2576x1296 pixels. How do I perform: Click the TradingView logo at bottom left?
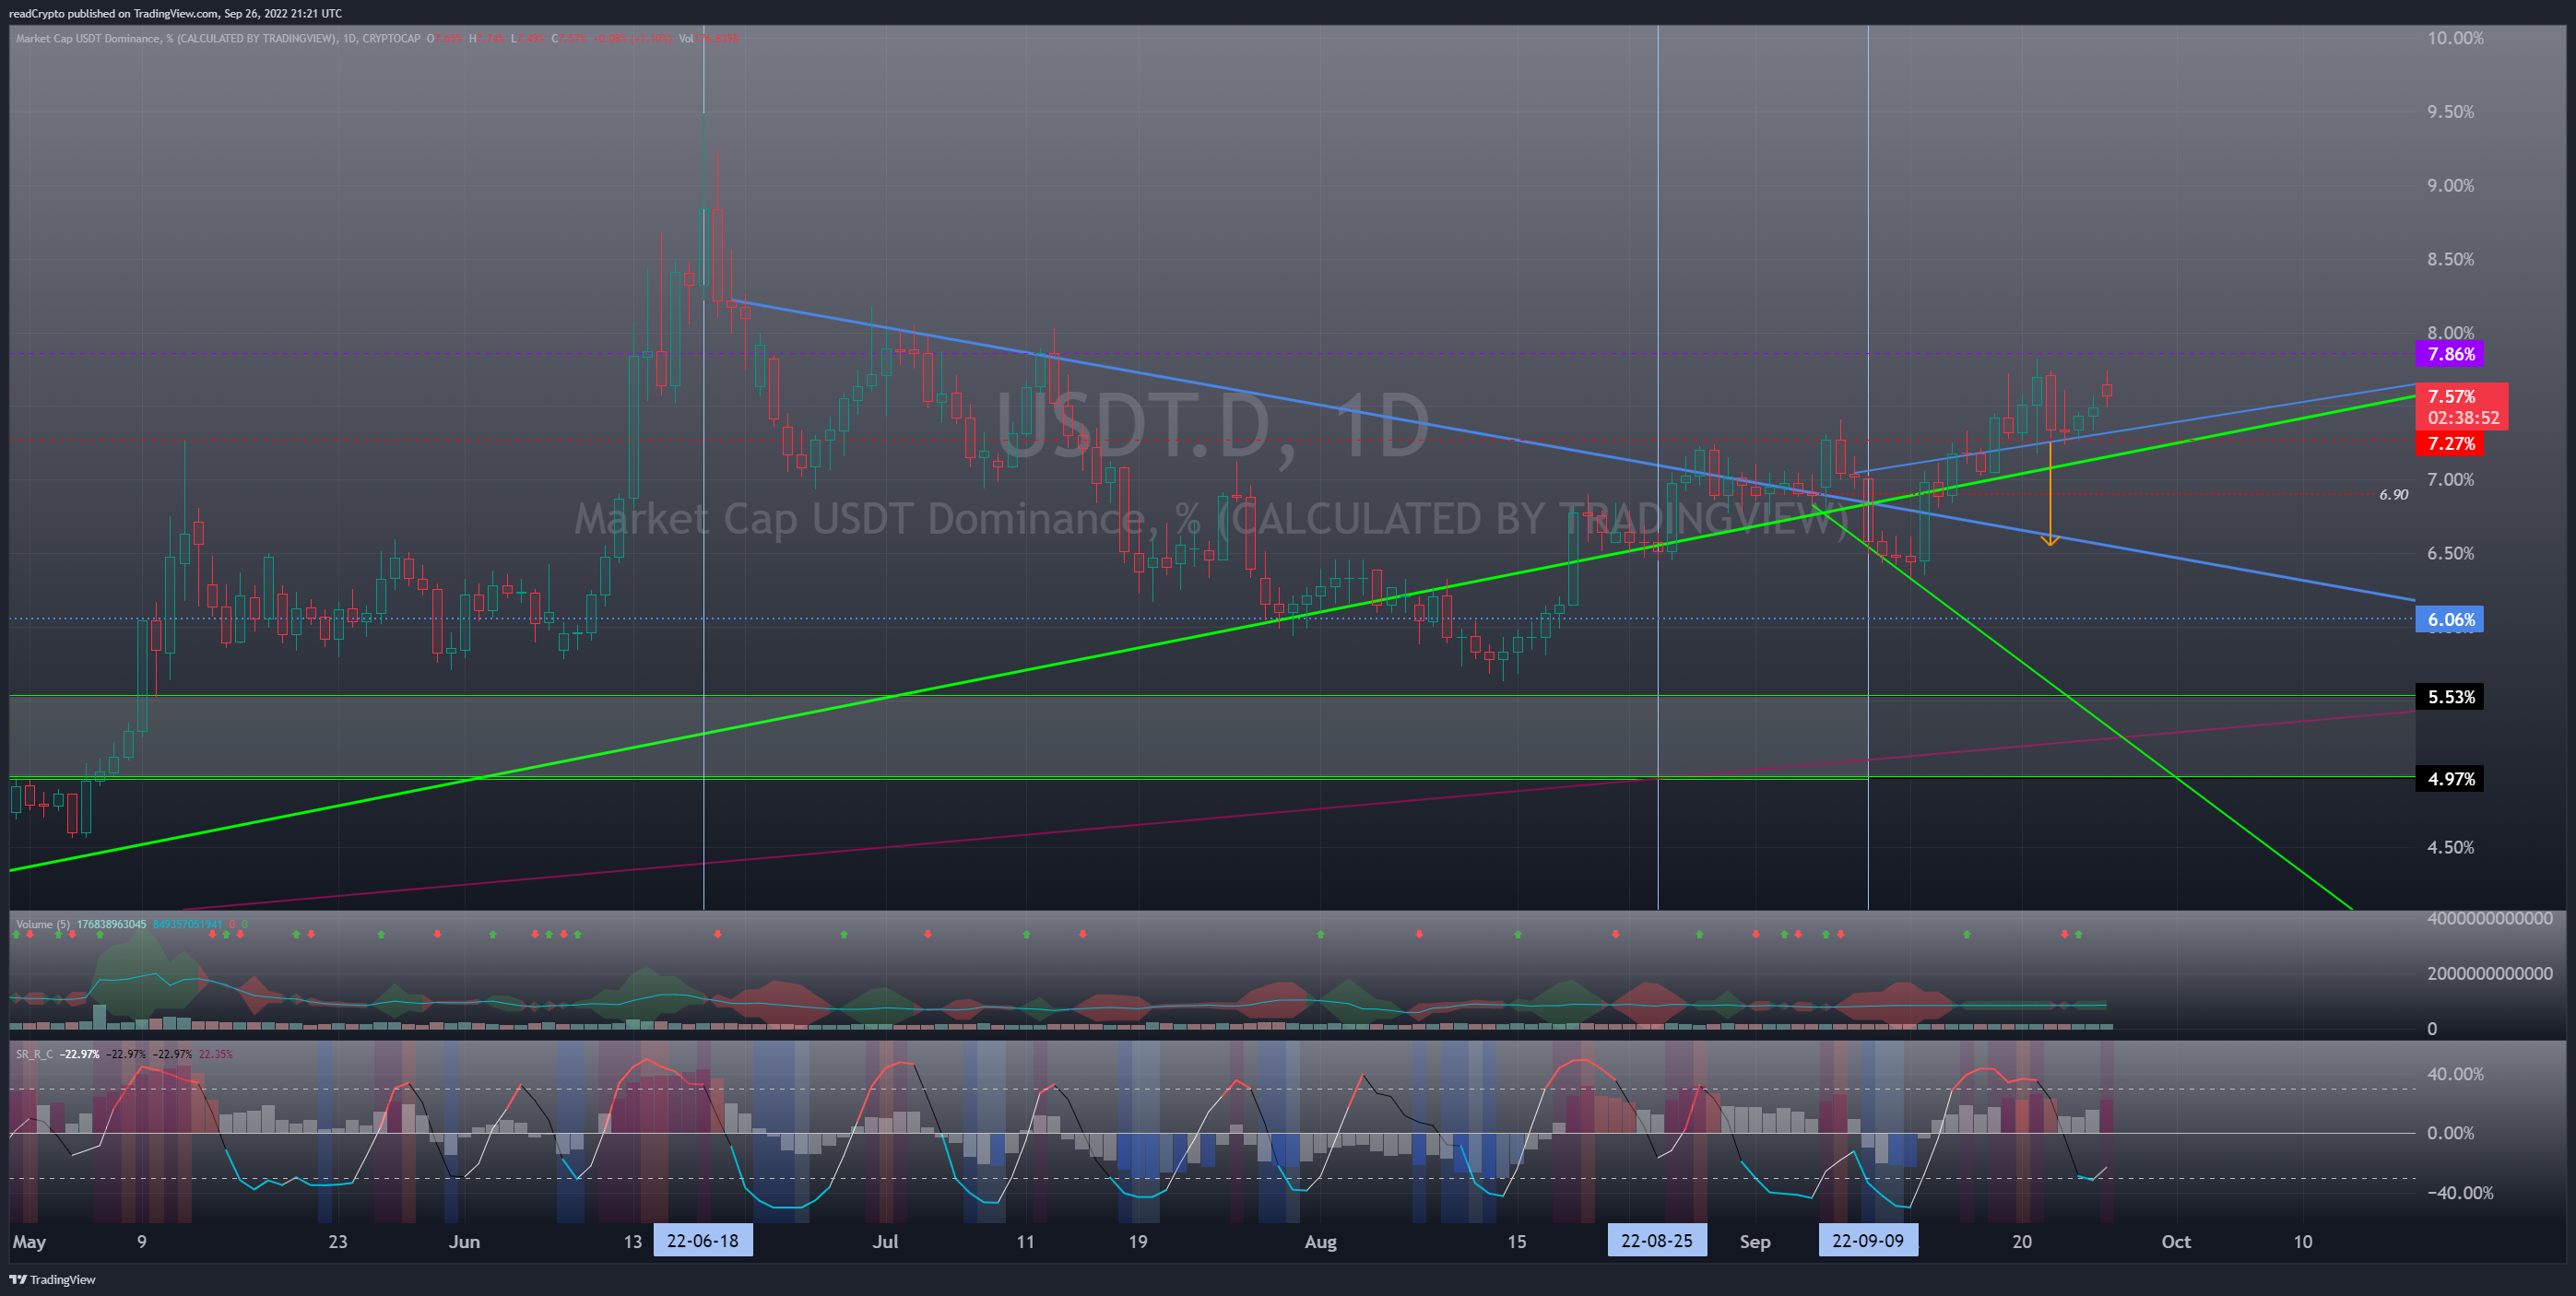click(52, 1279)
